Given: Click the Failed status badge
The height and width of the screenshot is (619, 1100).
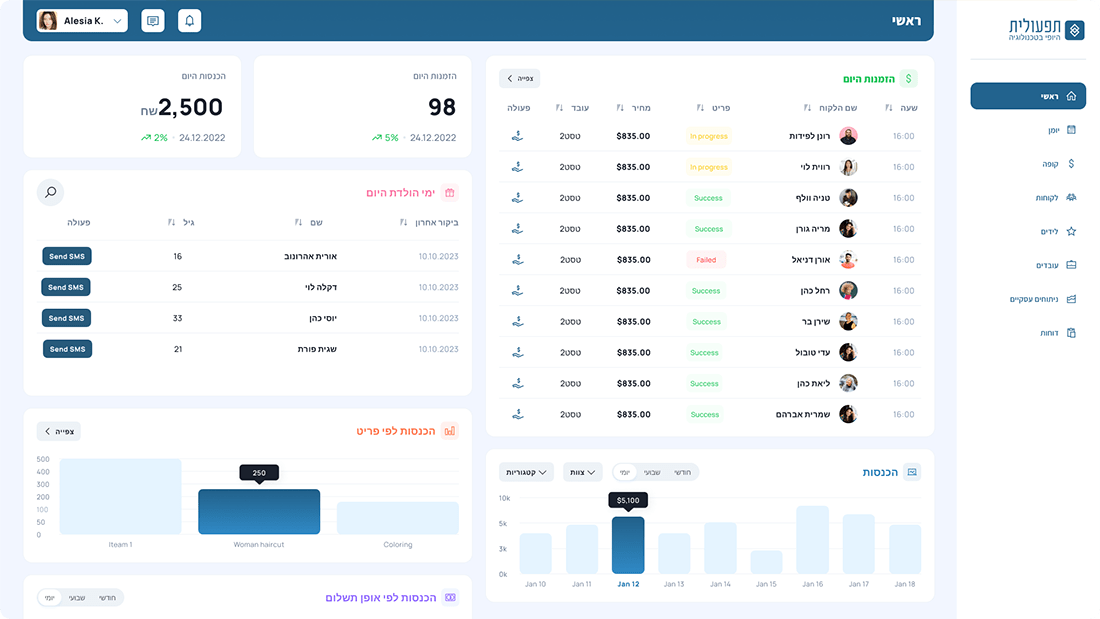Looking at the screenshot, I should tap(706, 260).
